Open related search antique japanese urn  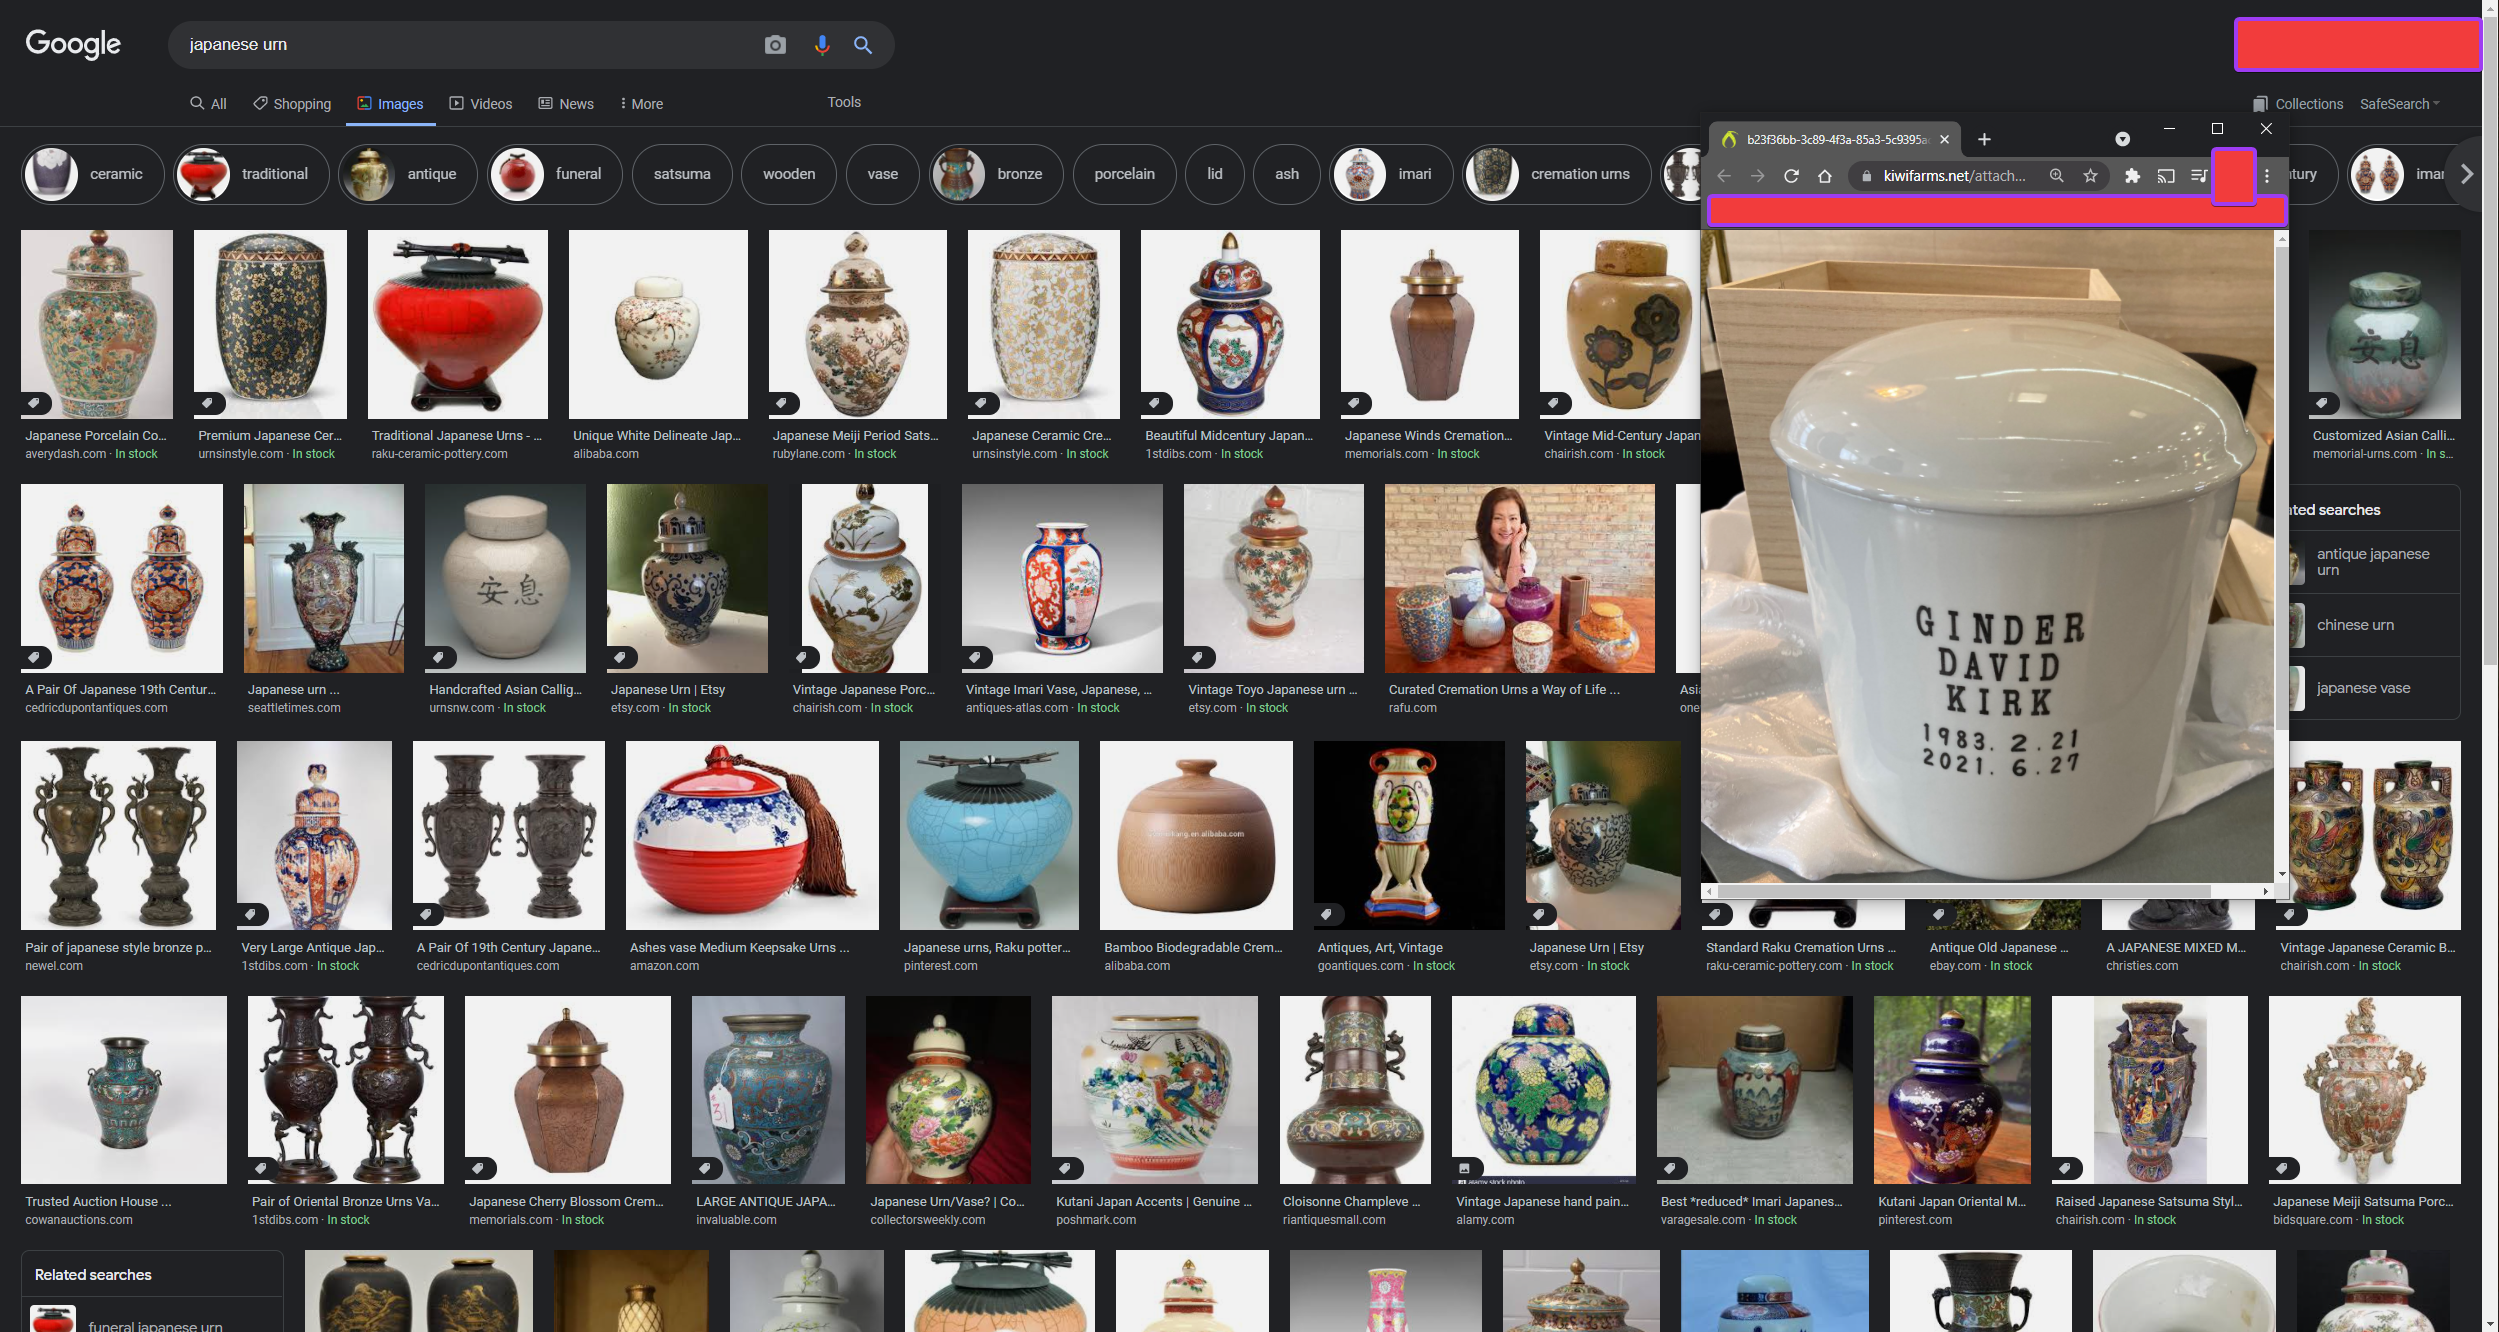[2373, 562]
